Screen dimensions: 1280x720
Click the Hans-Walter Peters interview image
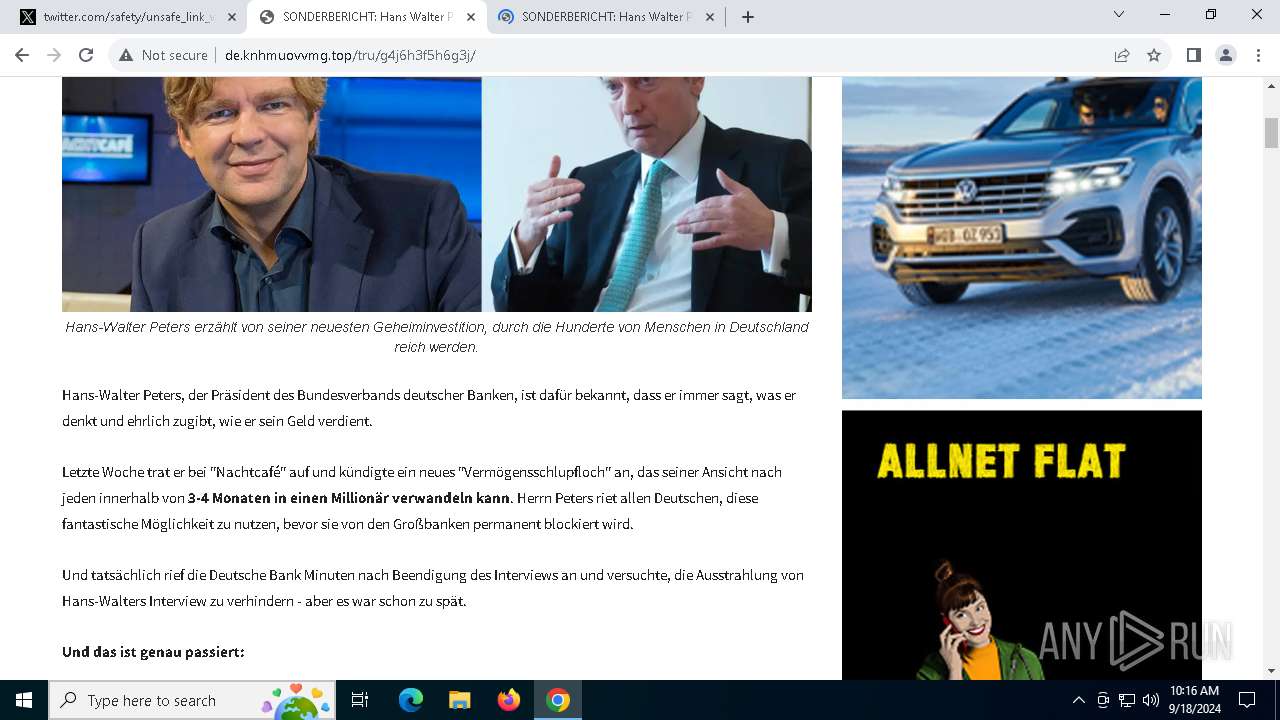point(437,194)
